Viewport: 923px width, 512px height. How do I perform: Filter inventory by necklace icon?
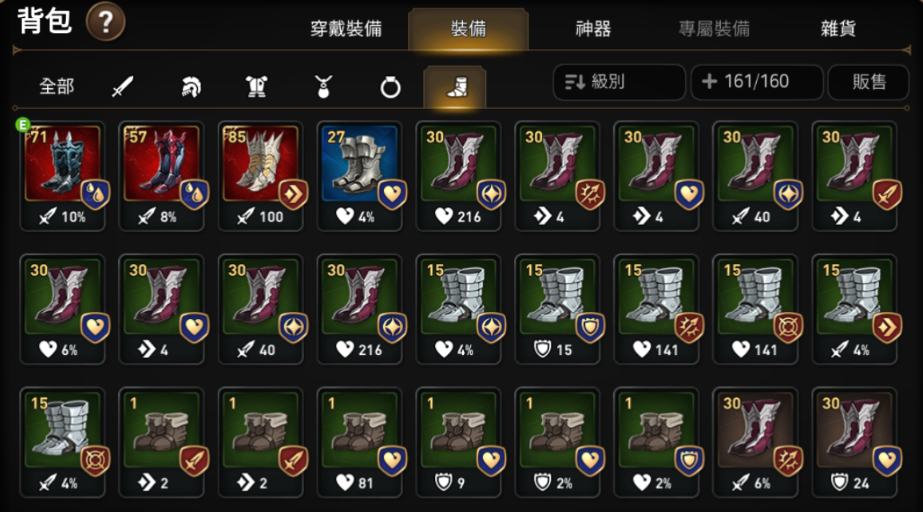tap(323, 87)
